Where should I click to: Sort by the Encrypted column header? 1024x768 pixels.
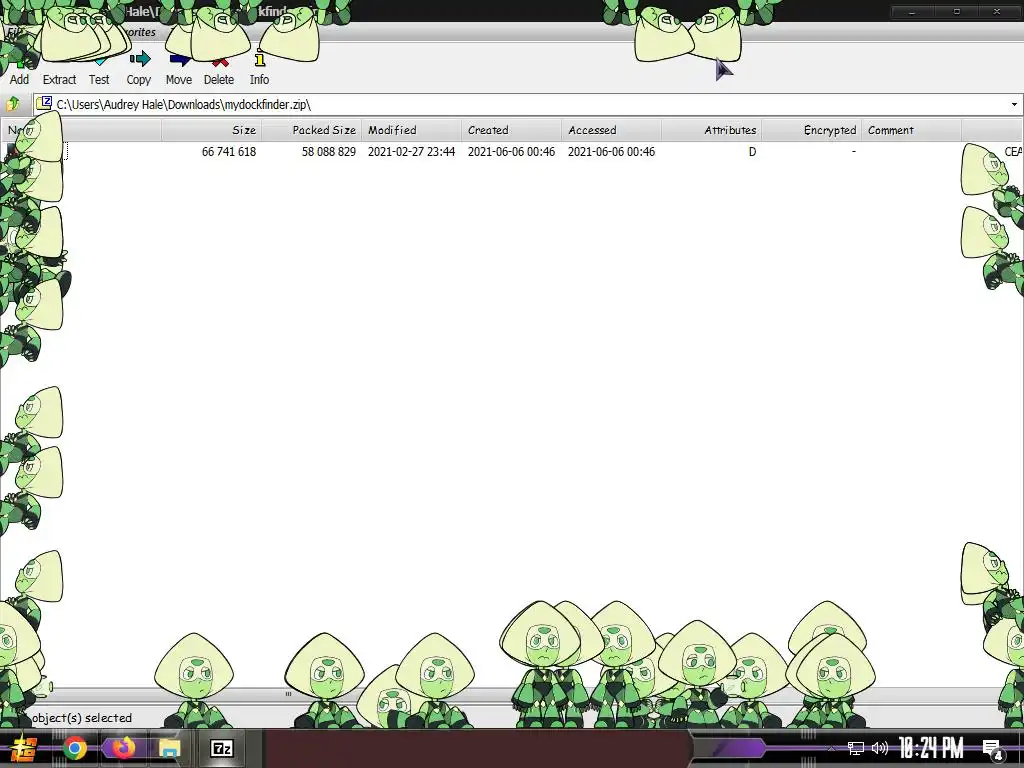(x=811, y=130)
